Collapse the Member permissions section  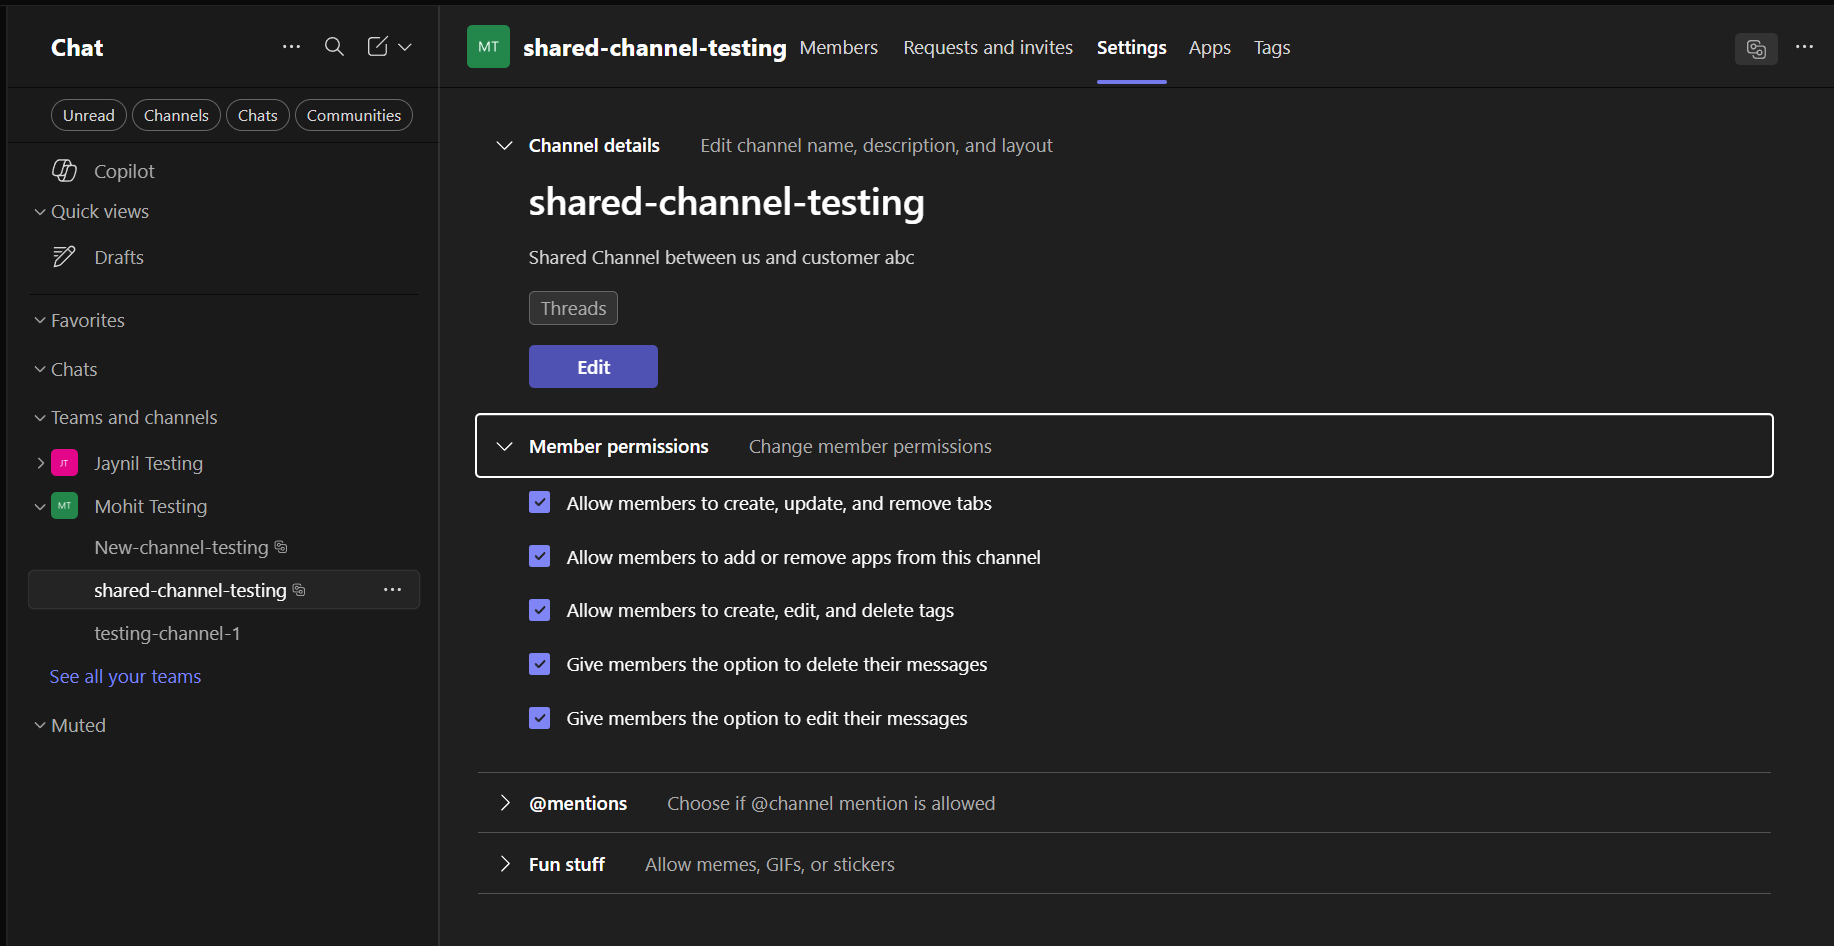click(504, 446)
